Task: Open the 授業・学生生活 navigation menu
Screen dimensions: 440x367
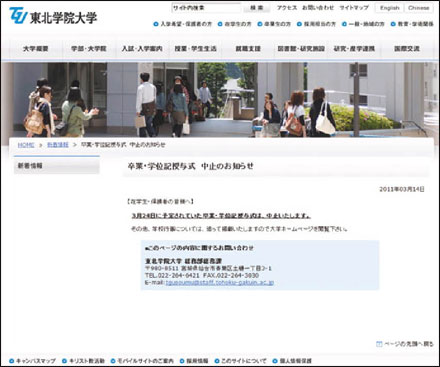Action: click(195, 49)
